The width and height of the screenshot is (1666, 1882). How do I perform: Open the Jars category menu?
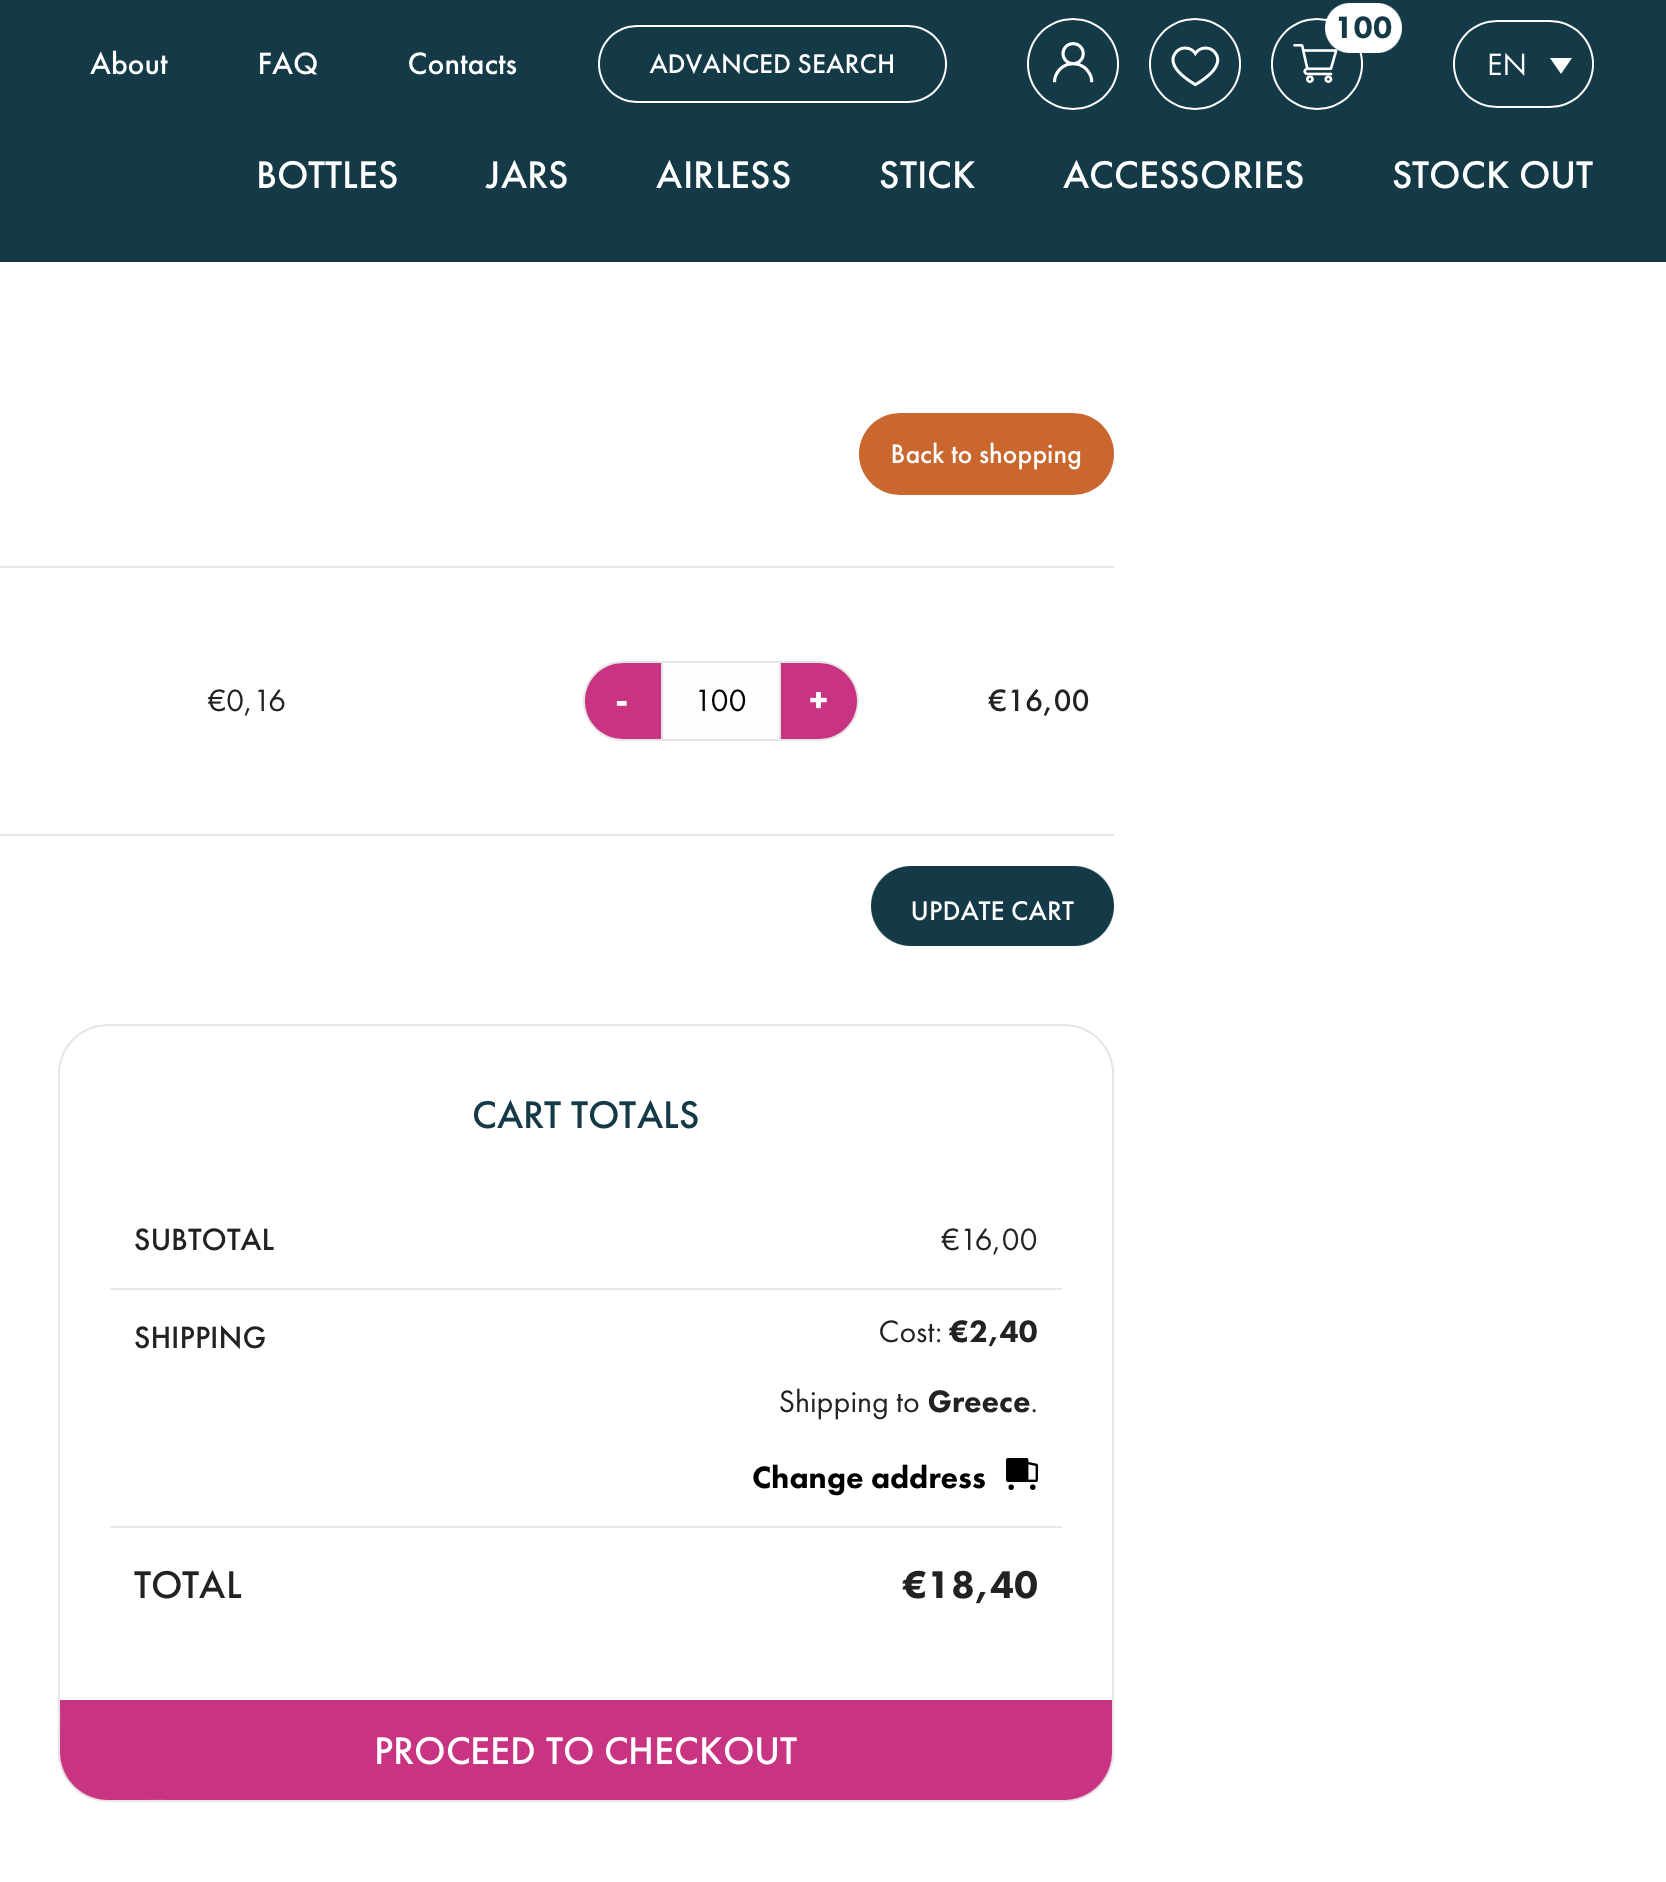(526, 175)
